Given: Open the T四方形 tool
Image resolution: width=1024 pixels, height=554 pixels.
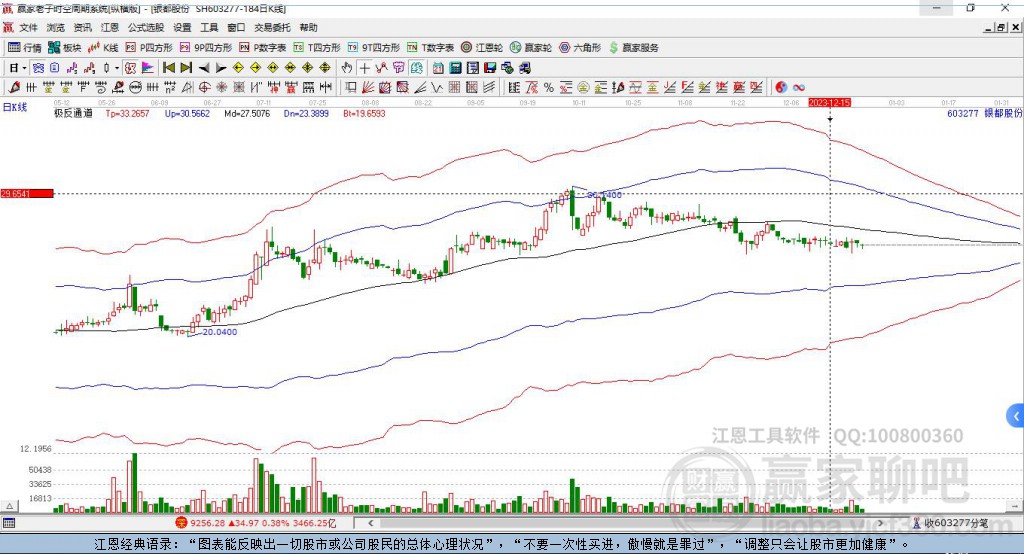Looking at the screenshot, I should click(x=317, y=48).
